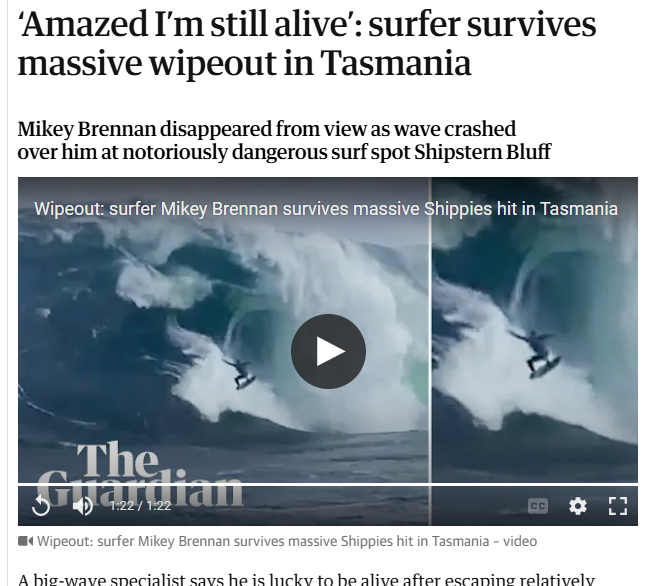Mute the video volume
This screenshot has height=586, width=672.
83,506
